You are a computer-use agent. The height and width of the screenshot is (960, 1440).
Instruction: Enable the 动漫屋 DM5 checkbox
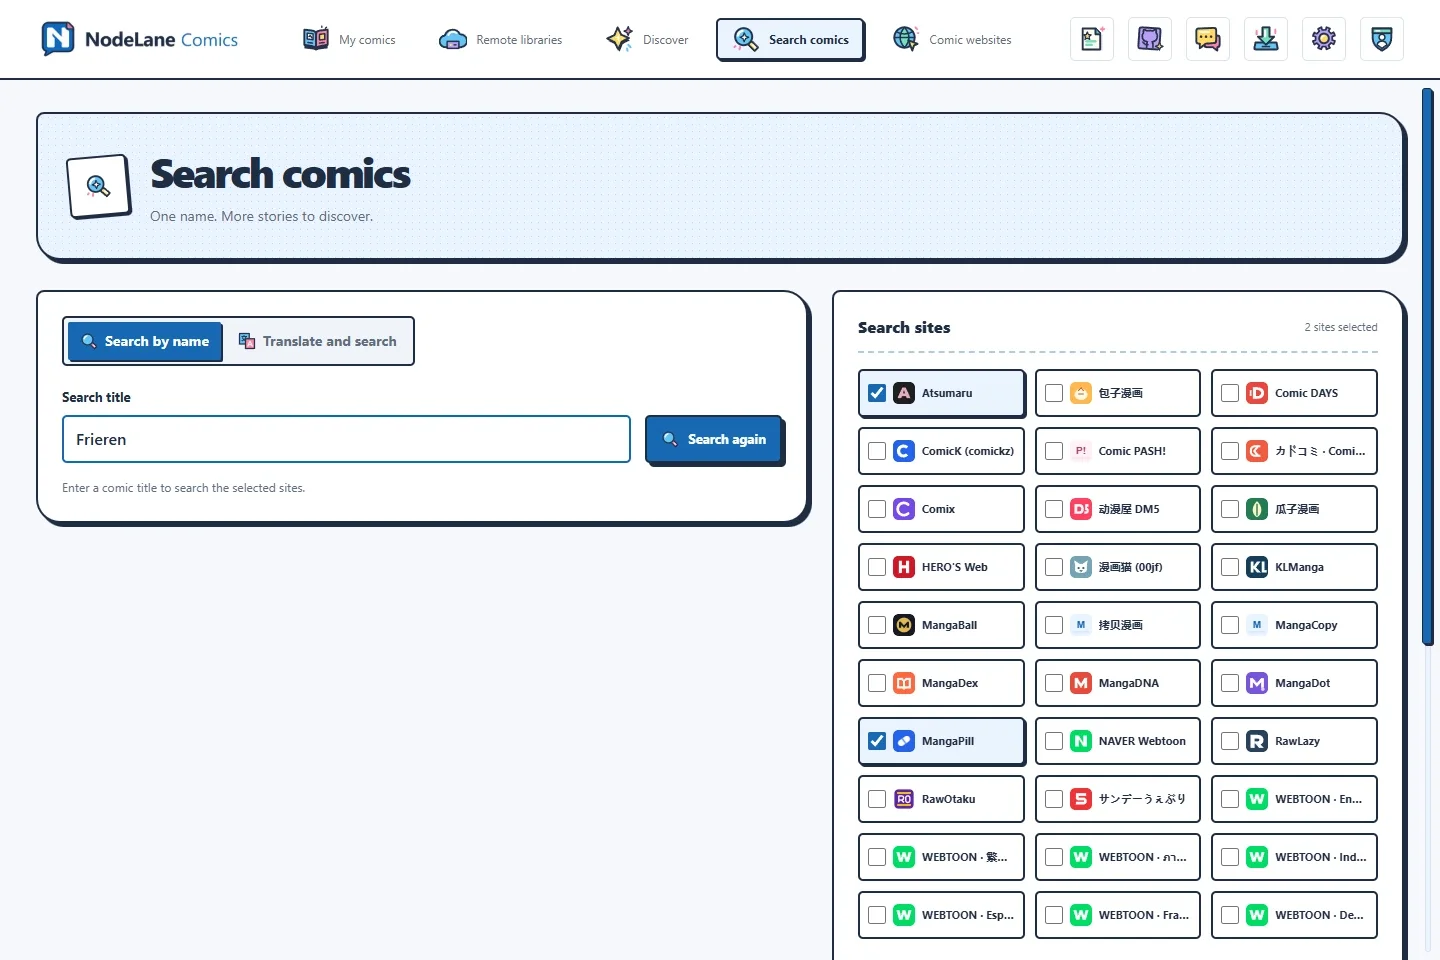[1054, 509]
